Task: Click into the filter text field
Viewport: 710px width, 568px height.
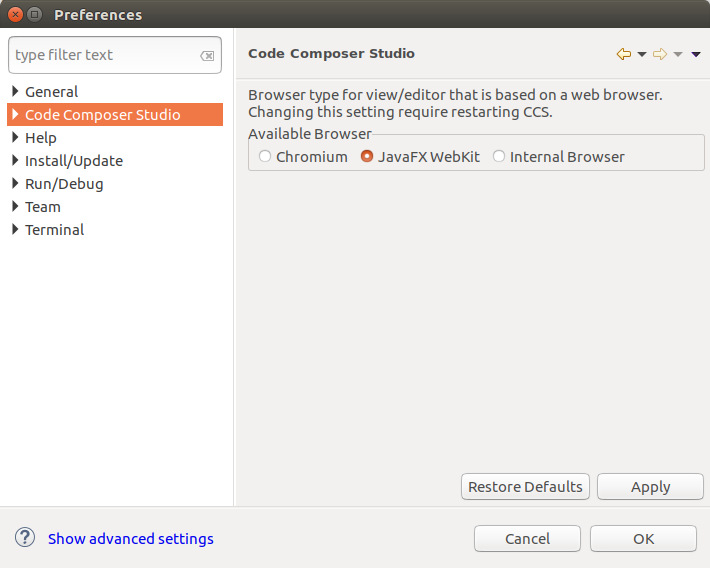Action: (100, 56)
